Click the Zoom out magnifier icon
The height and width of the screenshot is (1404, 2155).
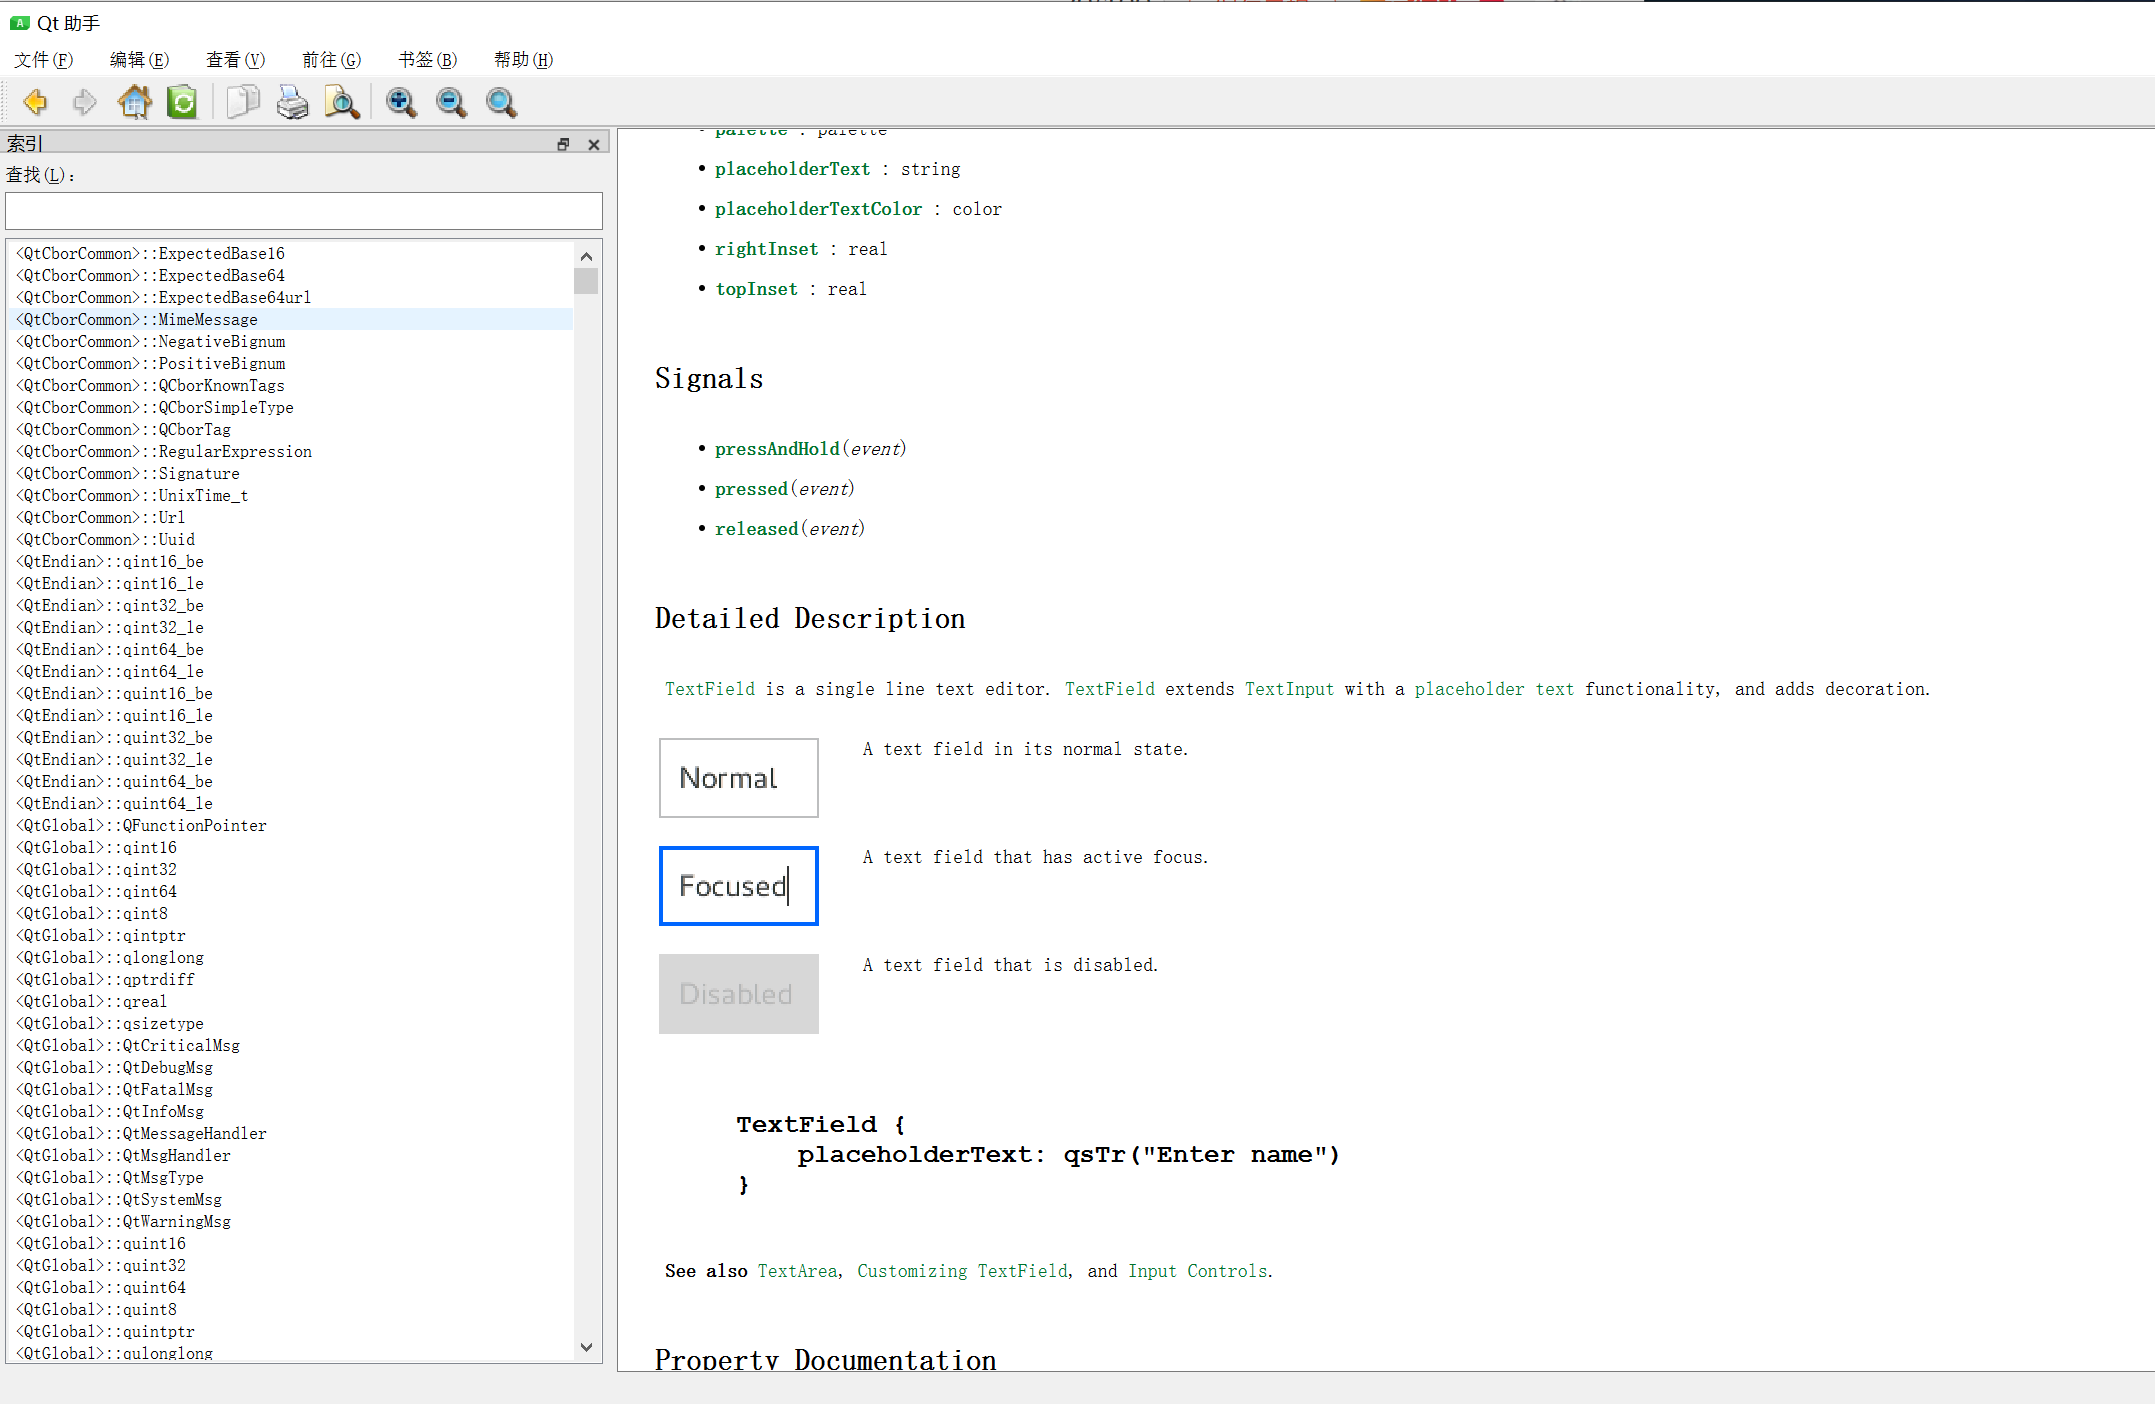click(x=451, y=102)
